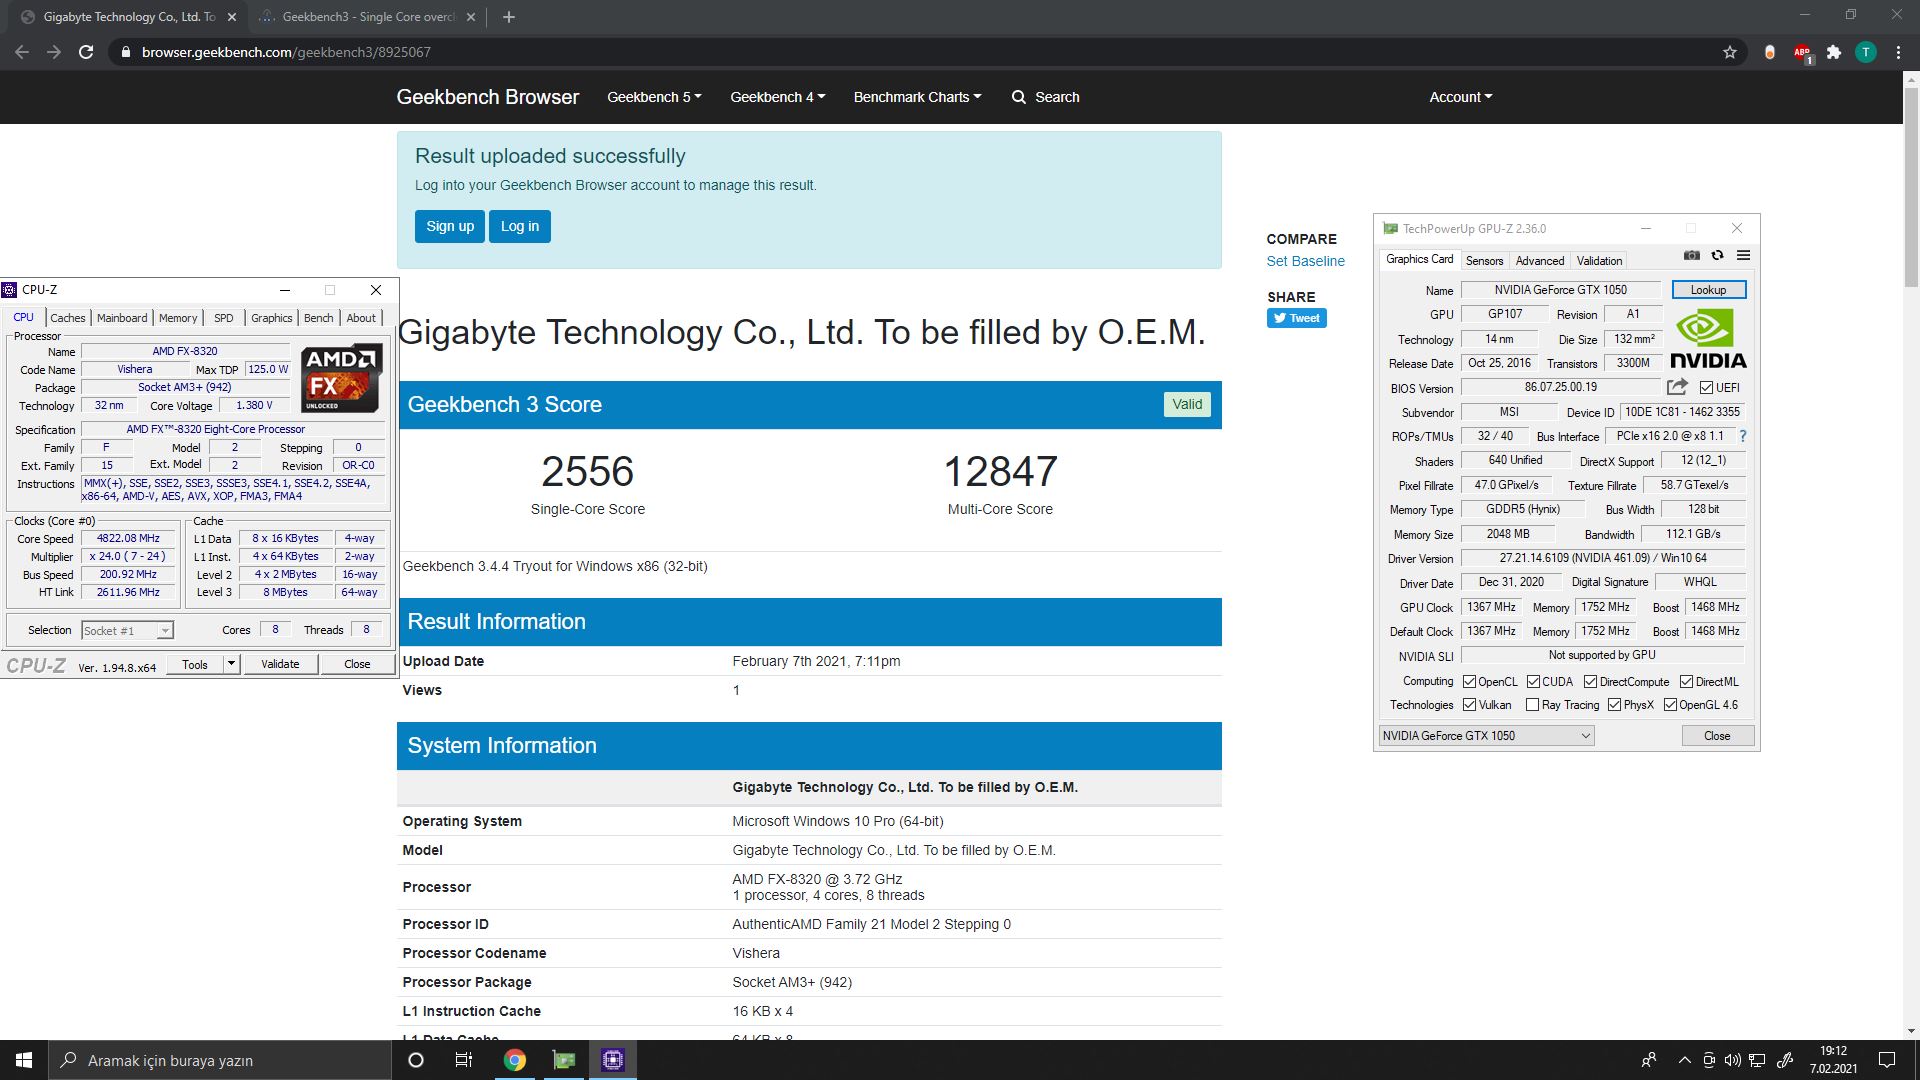Open the Bench tab in CPU-Z
Image resolution: width=1920 pixels, height=1080 pixels.
coord(318,318)
